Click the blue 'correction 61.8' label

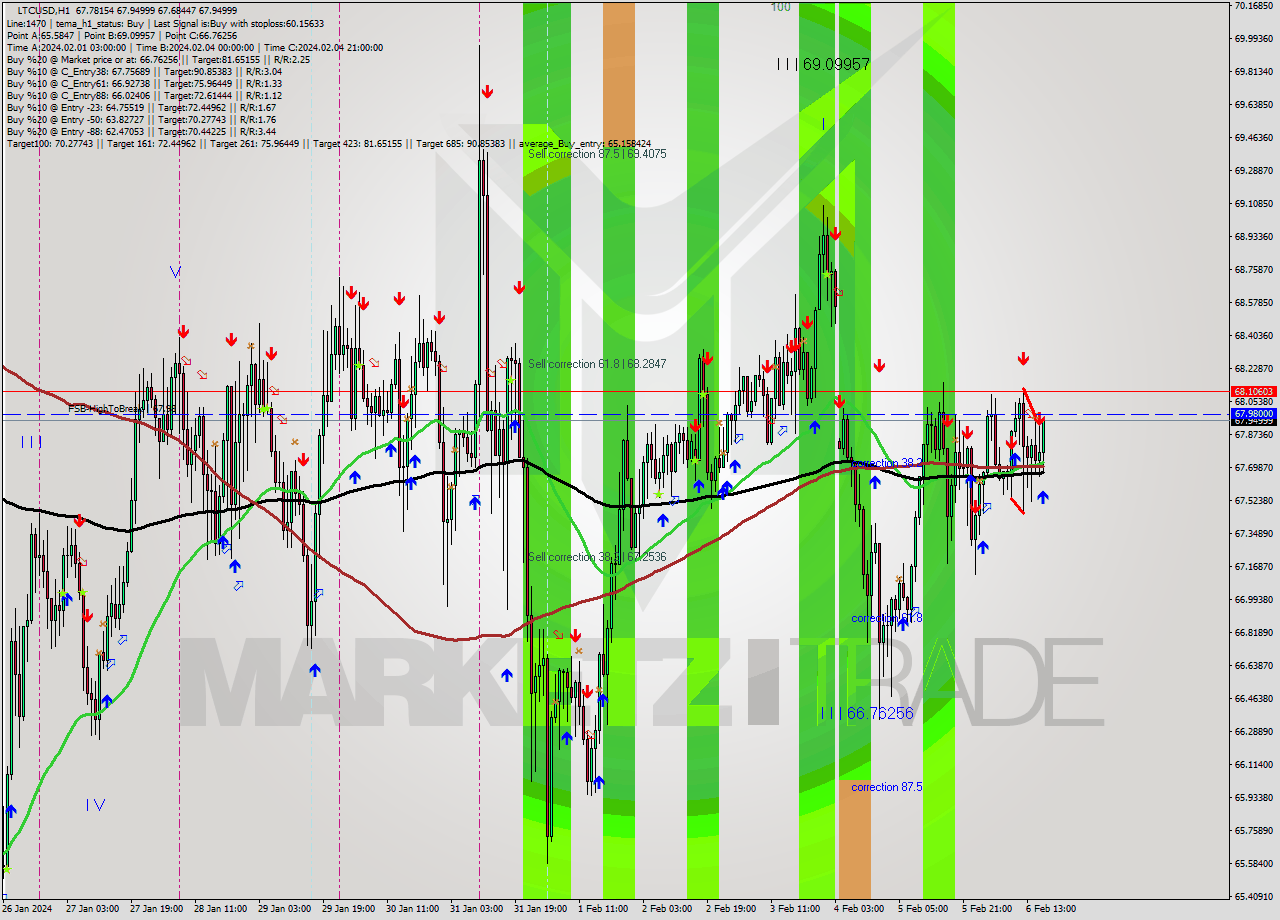[887, 618]
